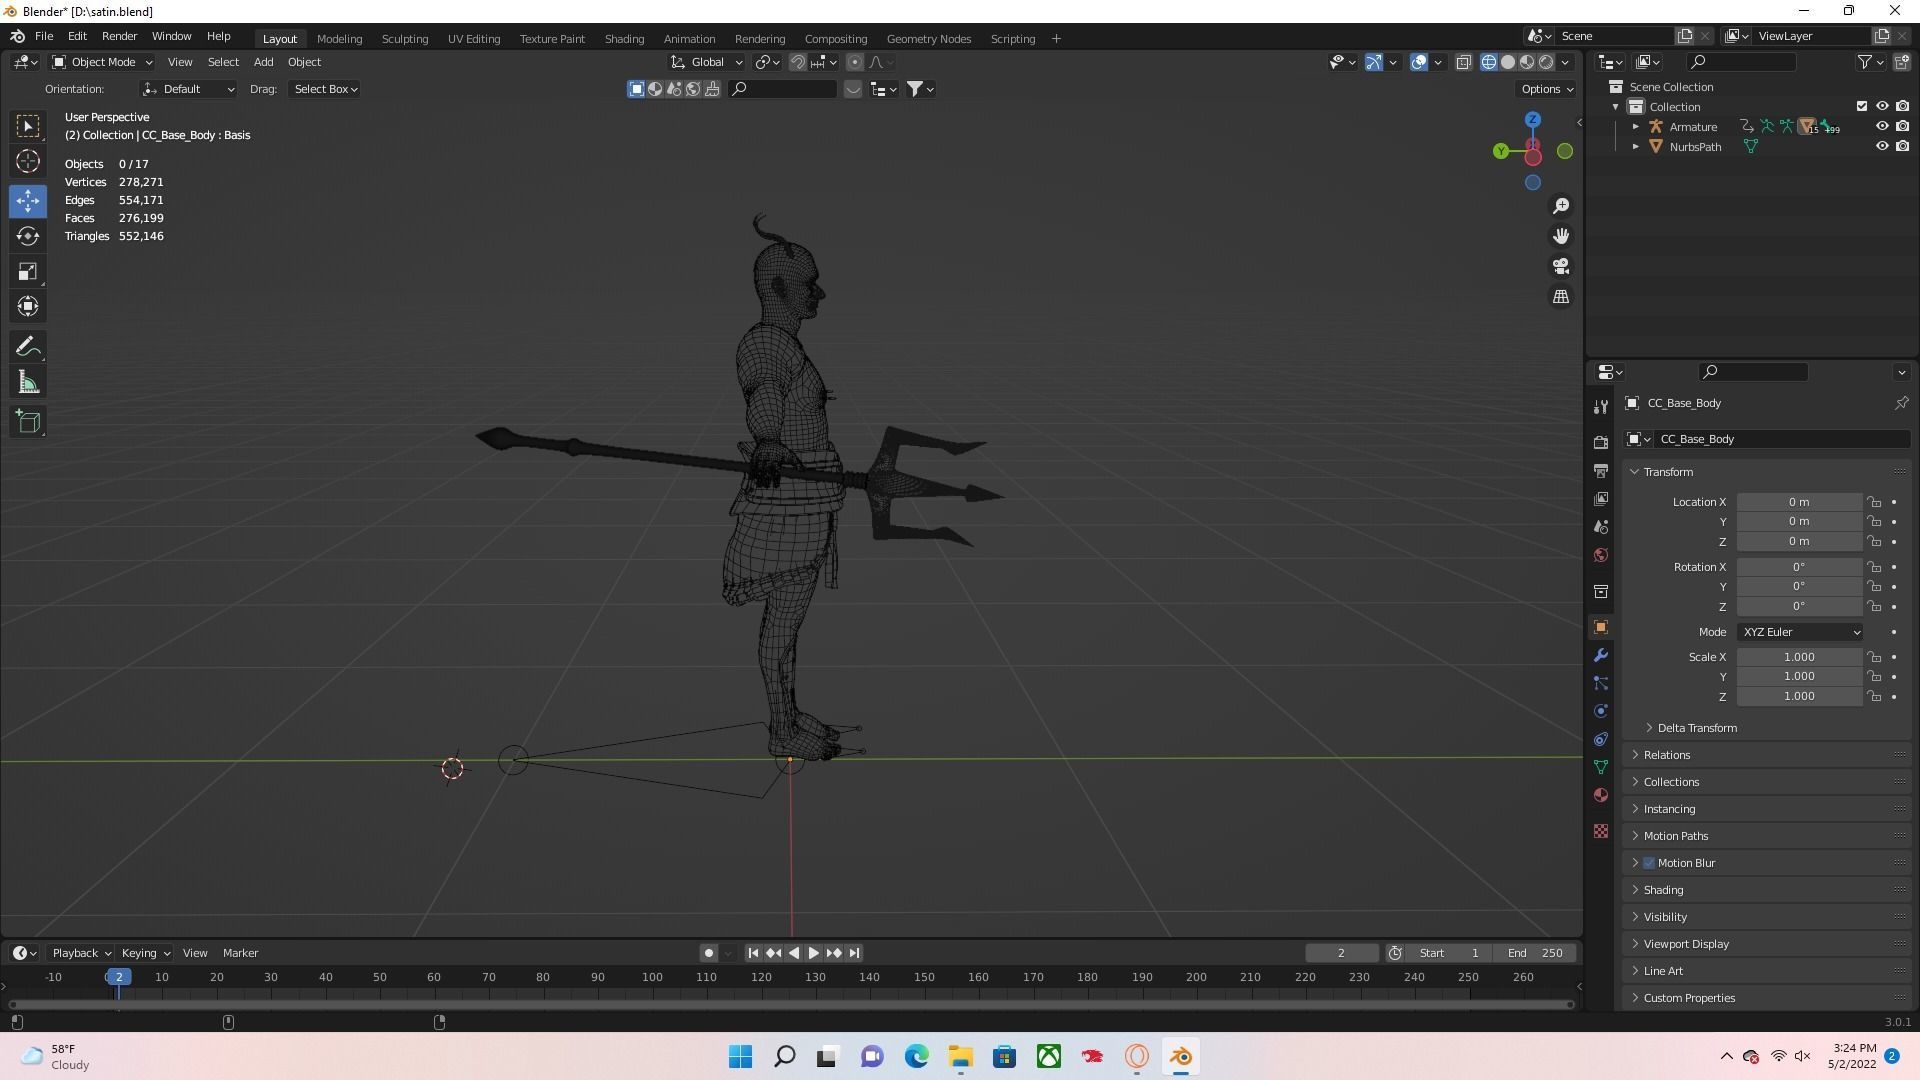Image resolution: width=1920 pixels, height=1080 pixels.
Task: Activate the Rotate tool
Action: (28, 236)
